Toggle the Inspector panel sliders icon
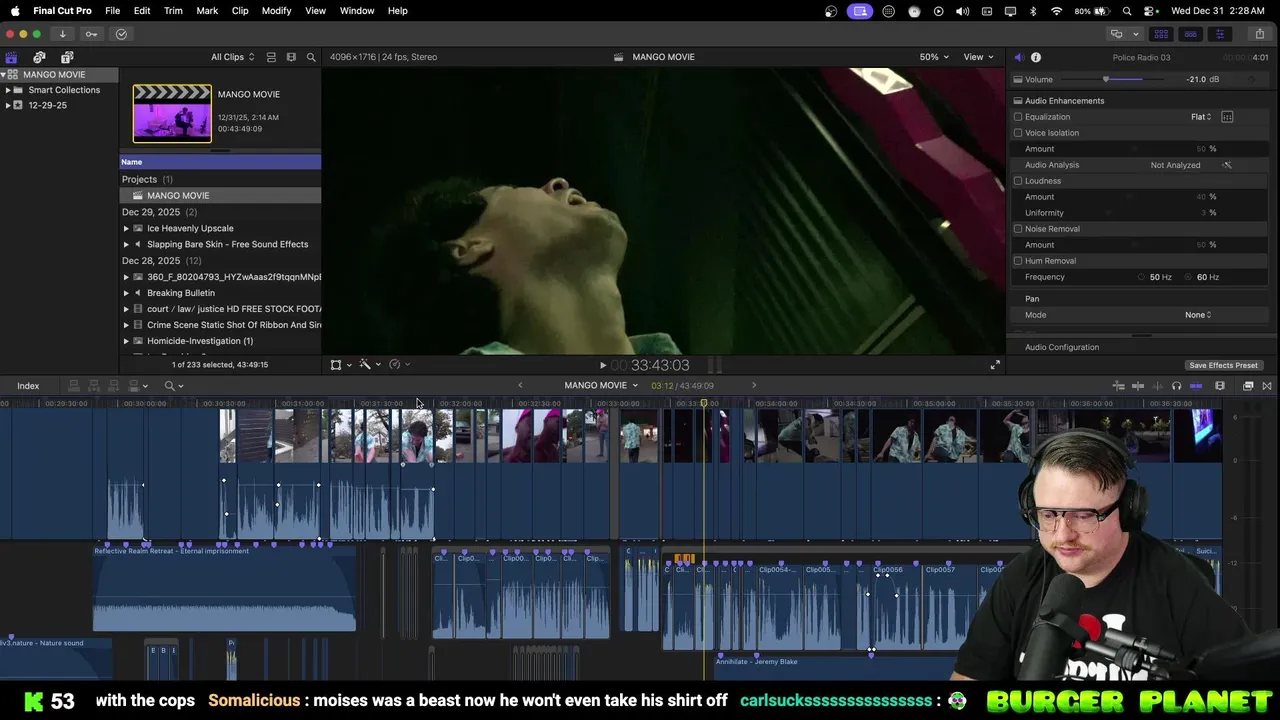This screenshot has width=1280, height=720. (1219, 34)
